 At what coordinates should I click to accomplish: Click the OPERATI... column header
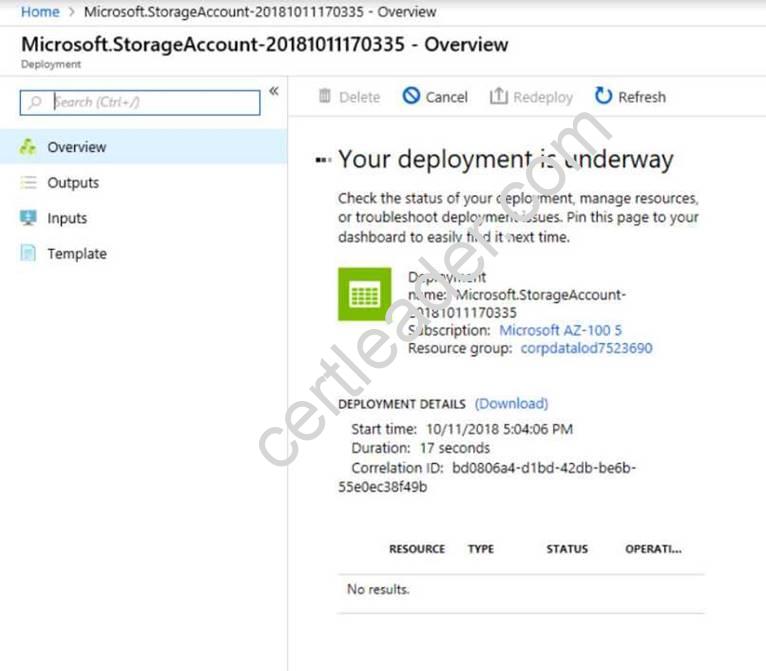click(653, 549)
